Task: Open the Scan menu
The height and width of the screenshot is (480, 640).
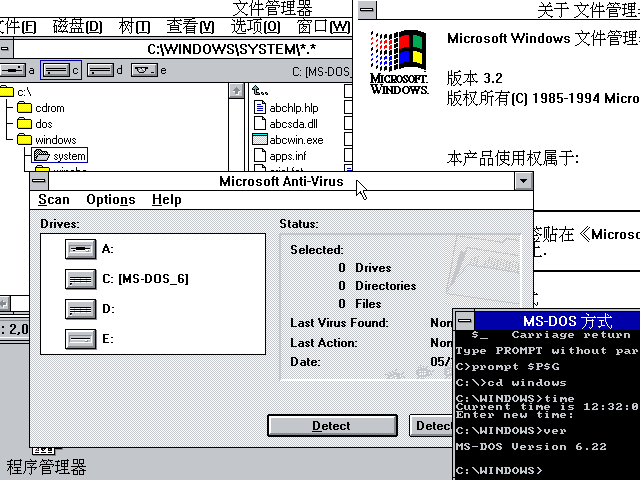Action: tap(54, 200)
